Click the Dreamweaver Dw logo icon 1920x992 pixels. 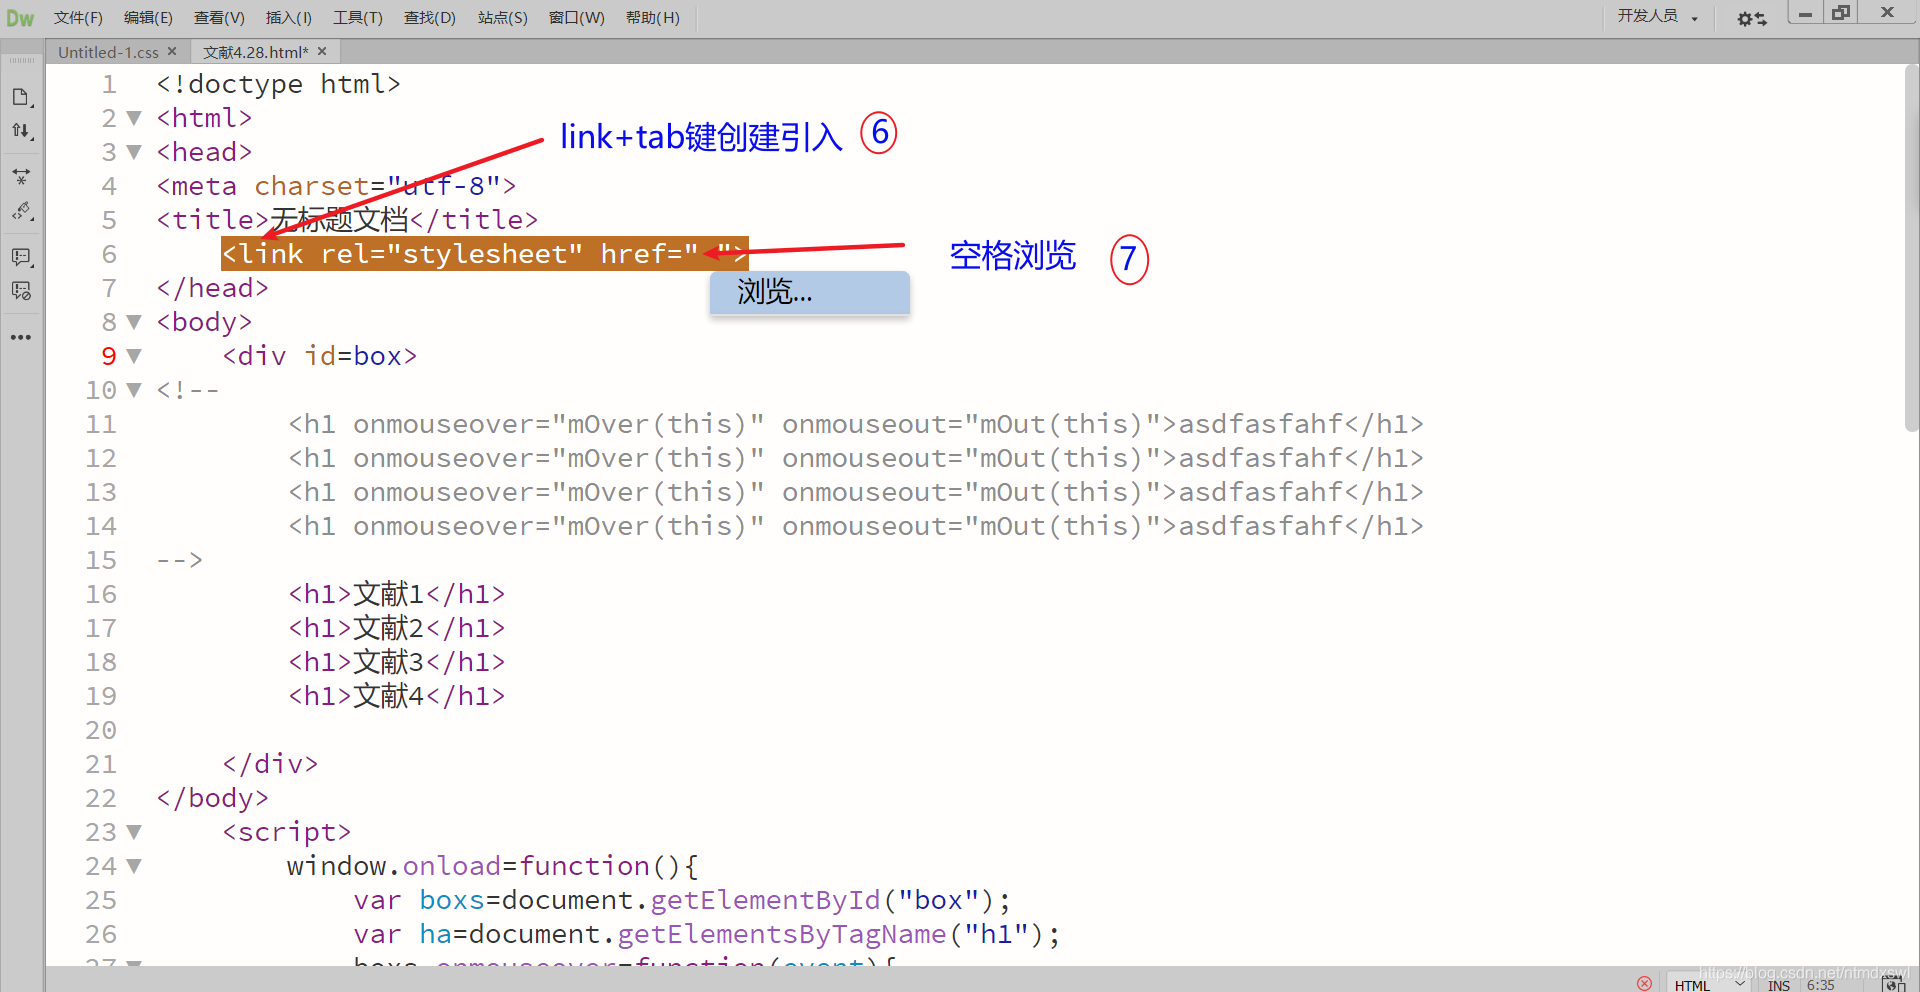pos(20,18)
